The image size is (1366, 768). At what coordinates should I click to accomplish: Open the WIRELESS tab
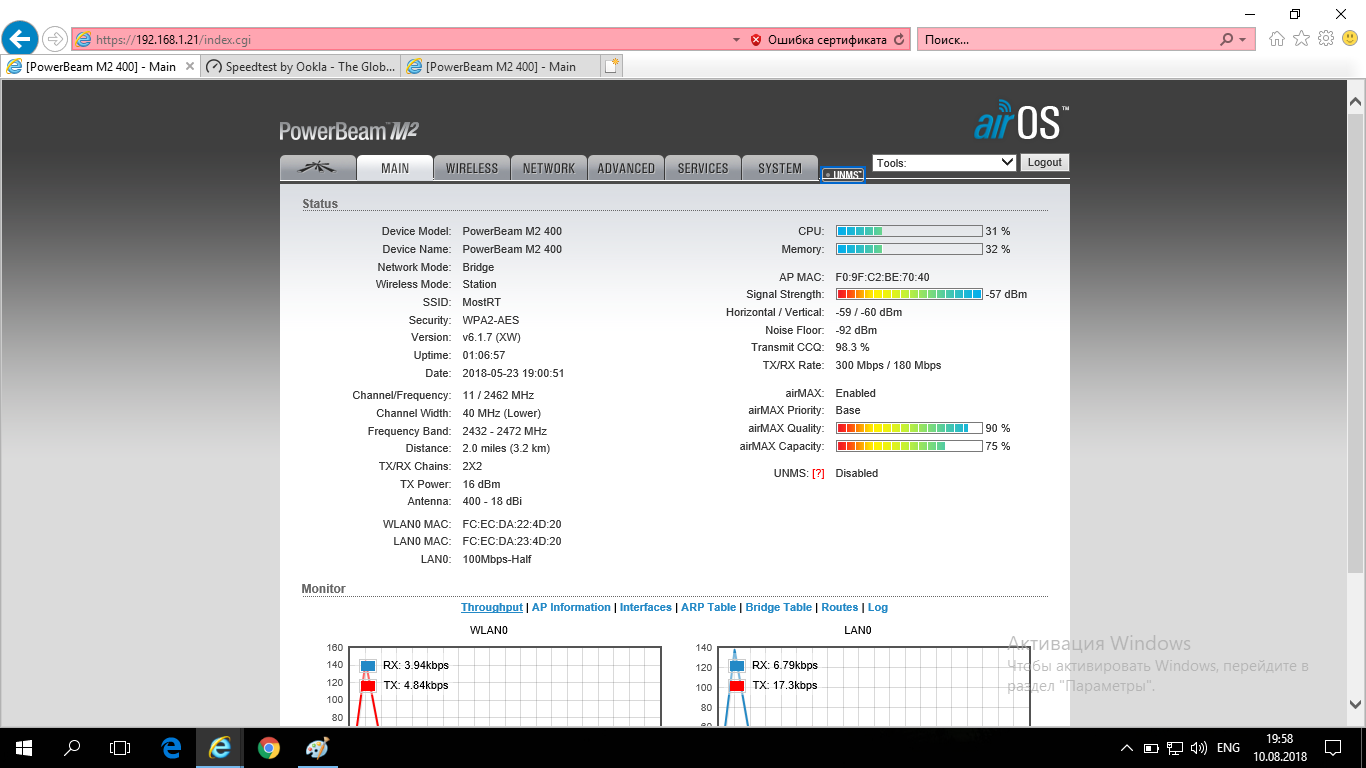click(472, 168)
